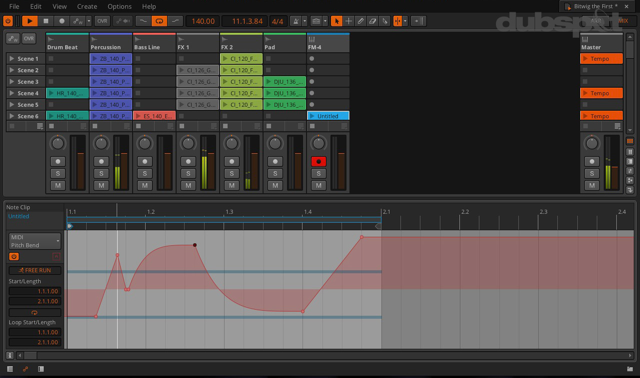Click the punch-in button left of the loop button

point(143,21)
